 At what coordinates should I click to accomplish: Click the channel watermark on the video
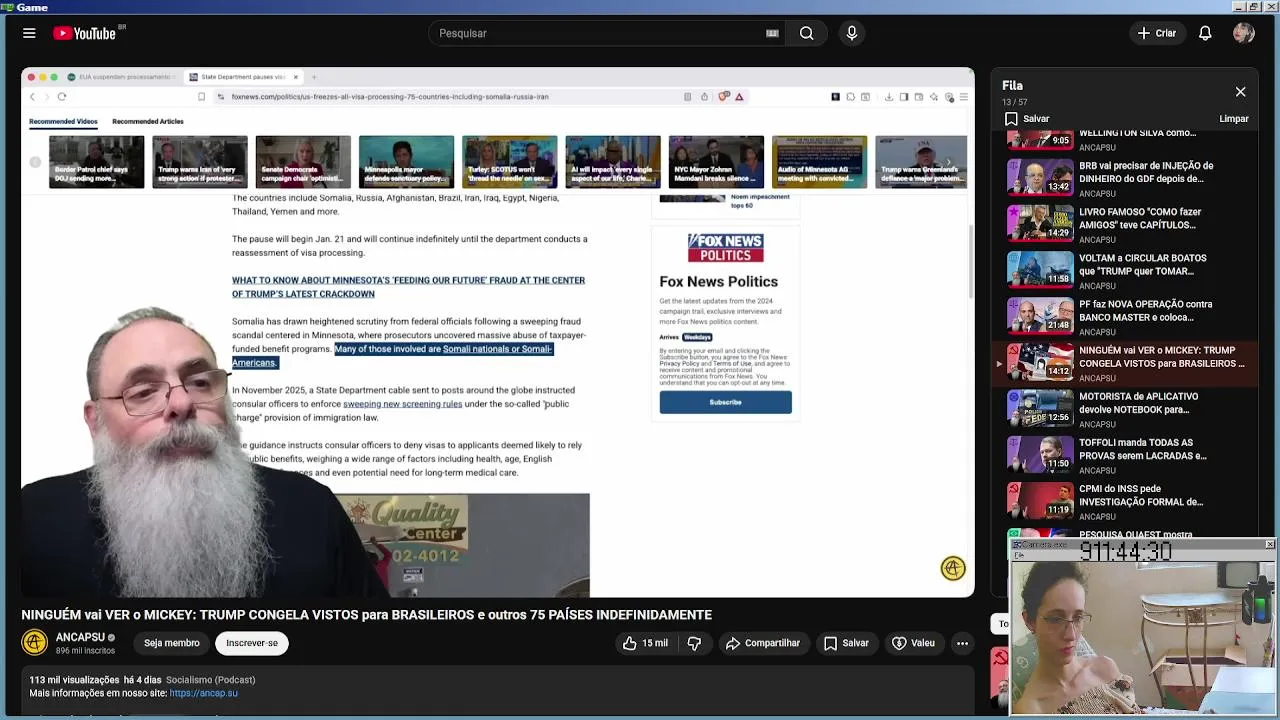pyautogui.click(x=953, y=568)
